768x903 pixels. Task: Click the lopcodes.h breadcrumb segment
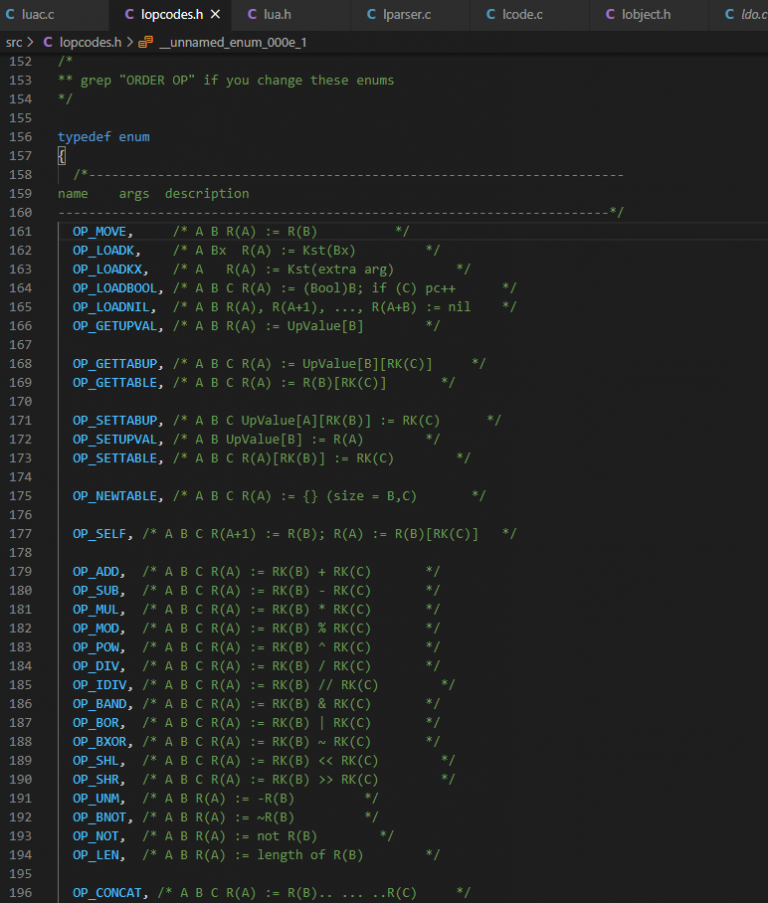pyautogui.click(x=90, y=43)
